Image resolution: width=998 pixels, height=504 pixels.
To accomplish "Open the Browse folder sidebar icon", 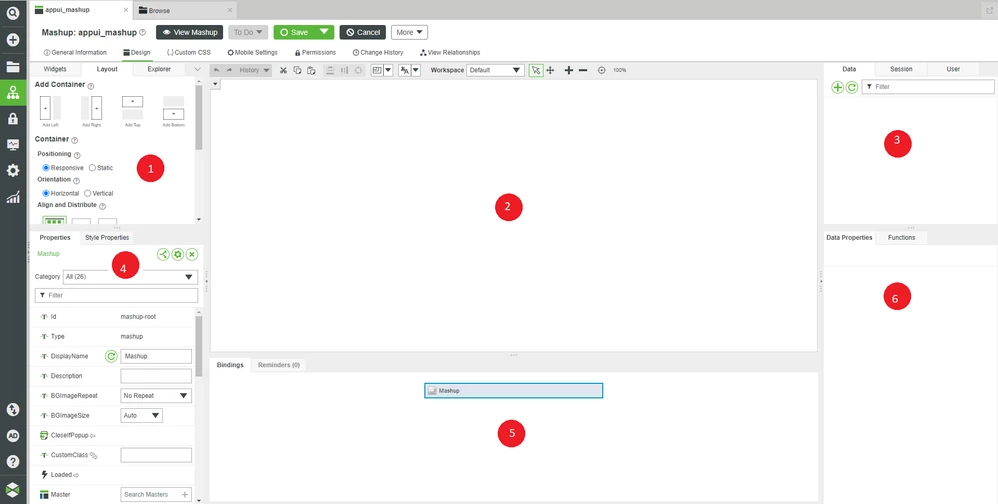I will click(13, 67).
